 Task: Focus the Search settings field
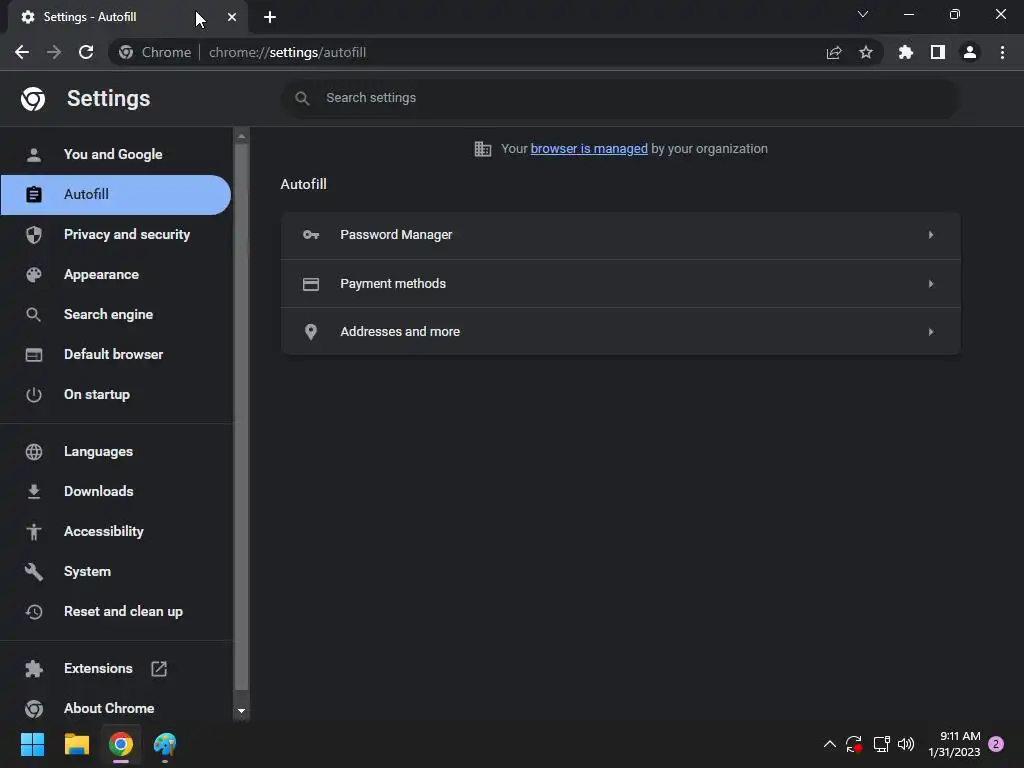[x=620, y=99]
